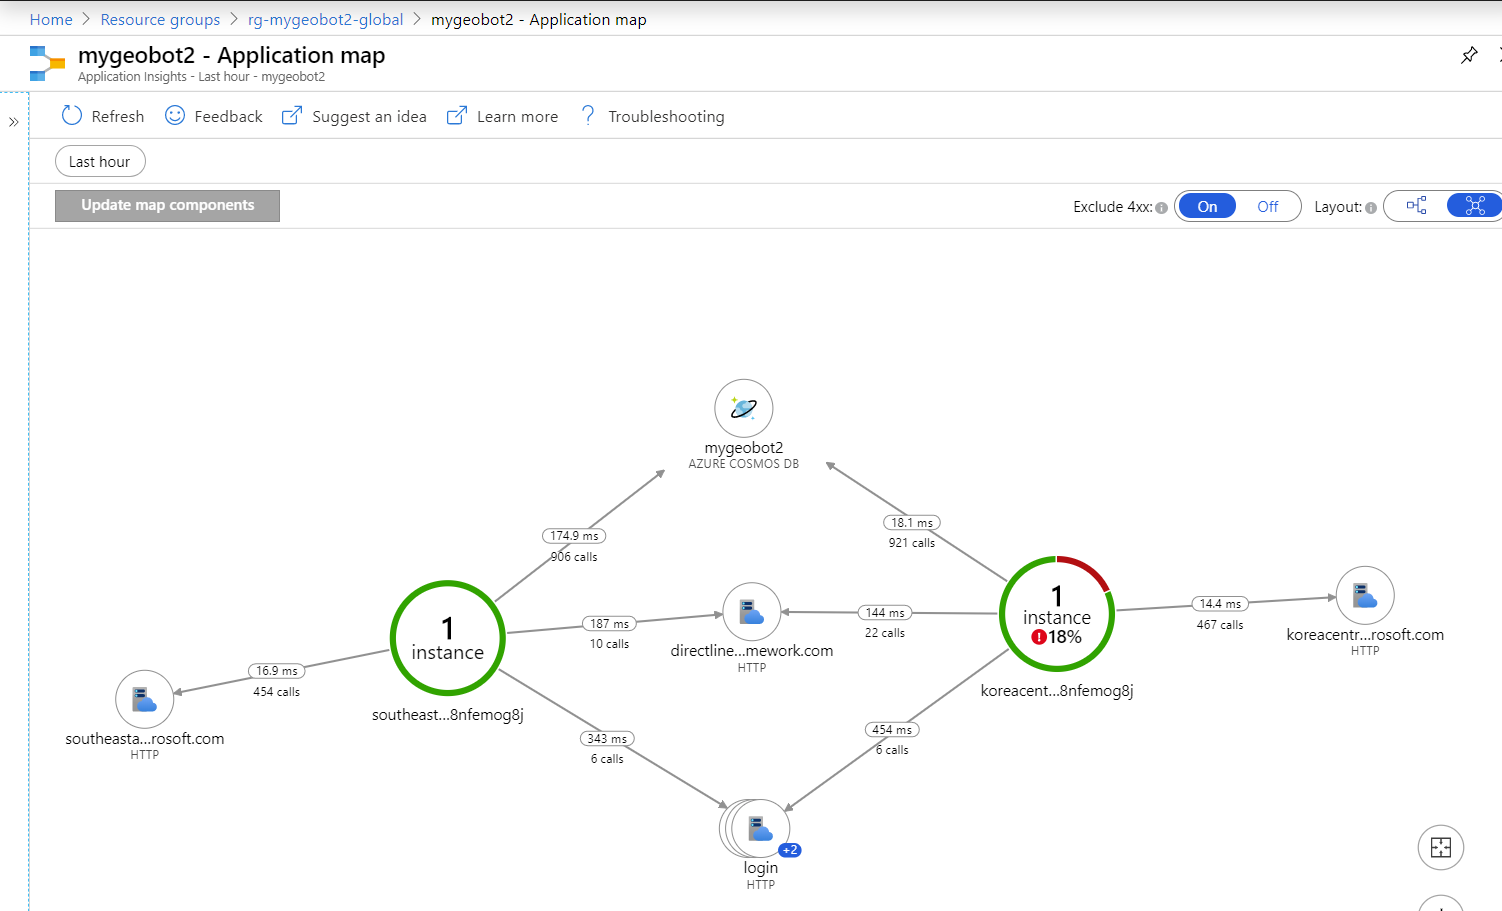
Task: Open the Last hour time range selector
Action: pyautogui.click(x=100, y=161)
